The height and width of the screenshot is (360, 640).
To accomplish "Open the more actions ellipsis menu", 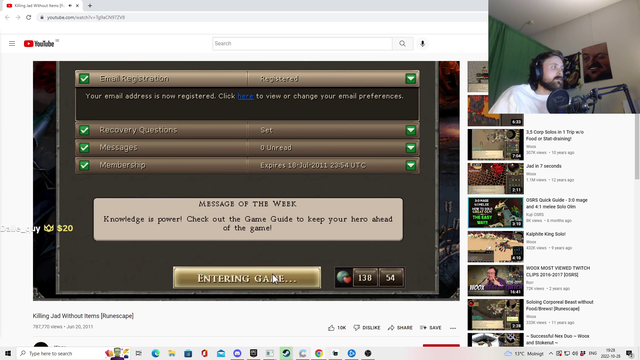I will 453,328.
